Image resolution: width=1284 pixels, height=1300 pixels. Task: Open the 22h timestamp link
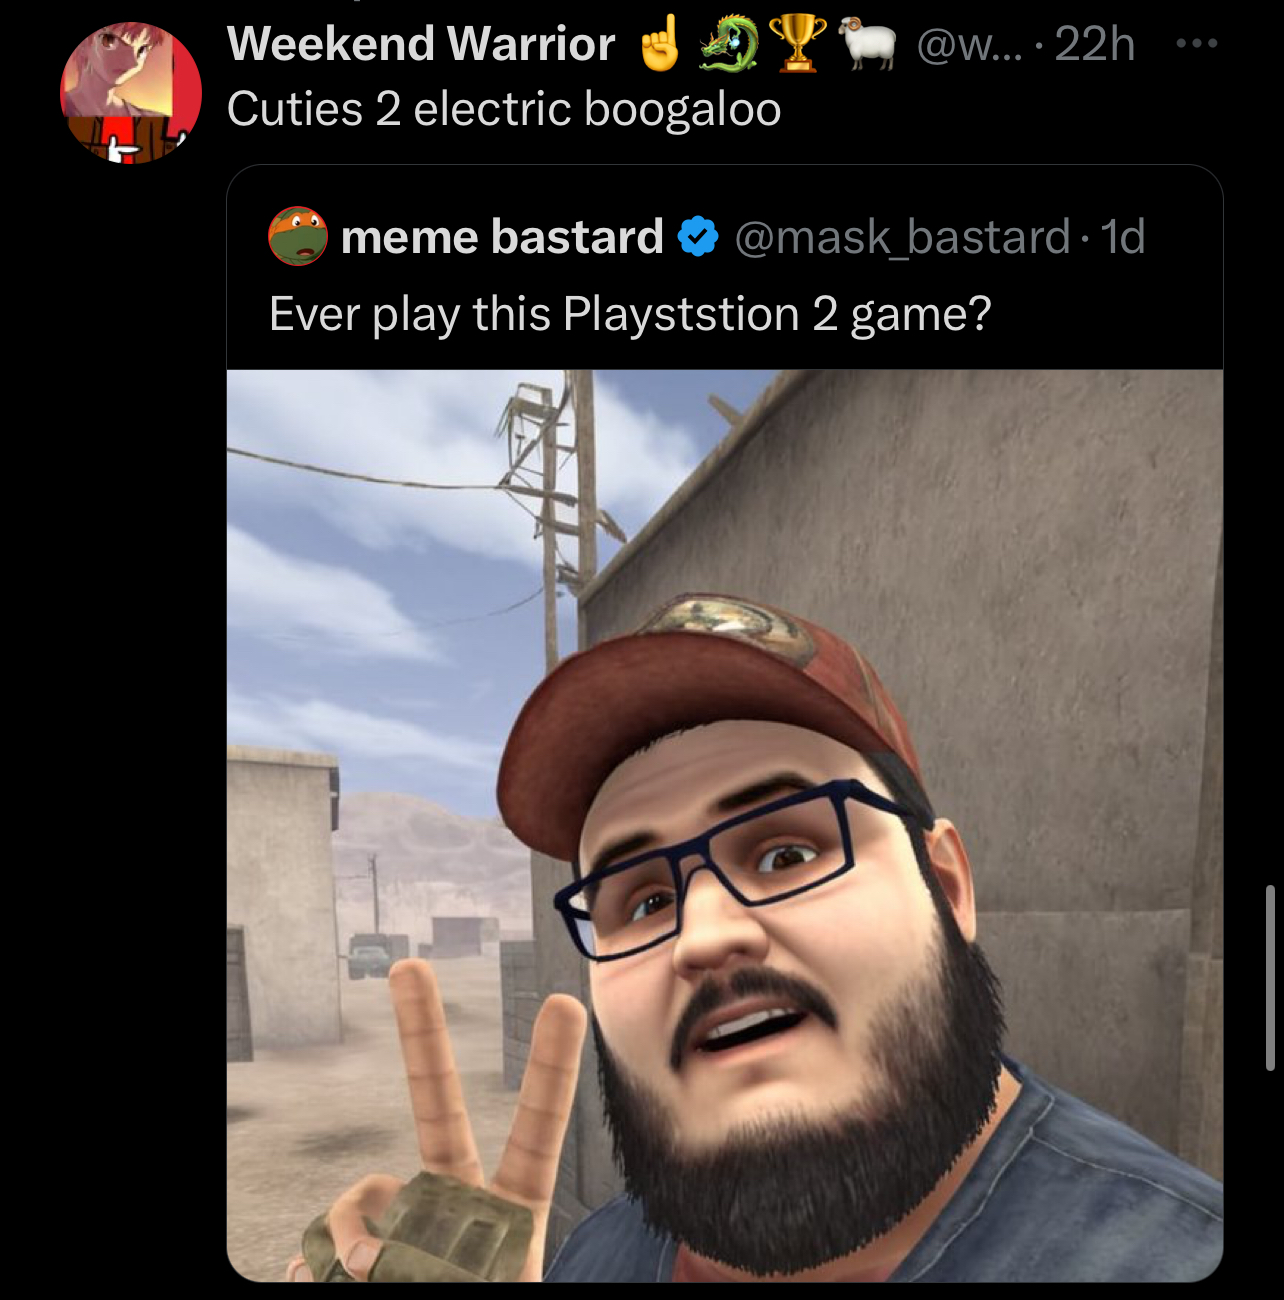[x=1095, y=44]
